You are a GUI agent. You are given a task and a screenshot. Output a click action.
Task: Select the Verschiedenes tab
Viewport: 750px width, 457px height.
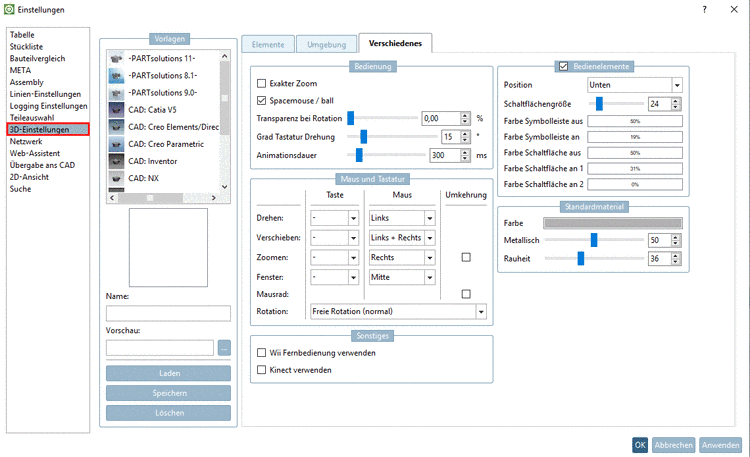tap(396, 43)
